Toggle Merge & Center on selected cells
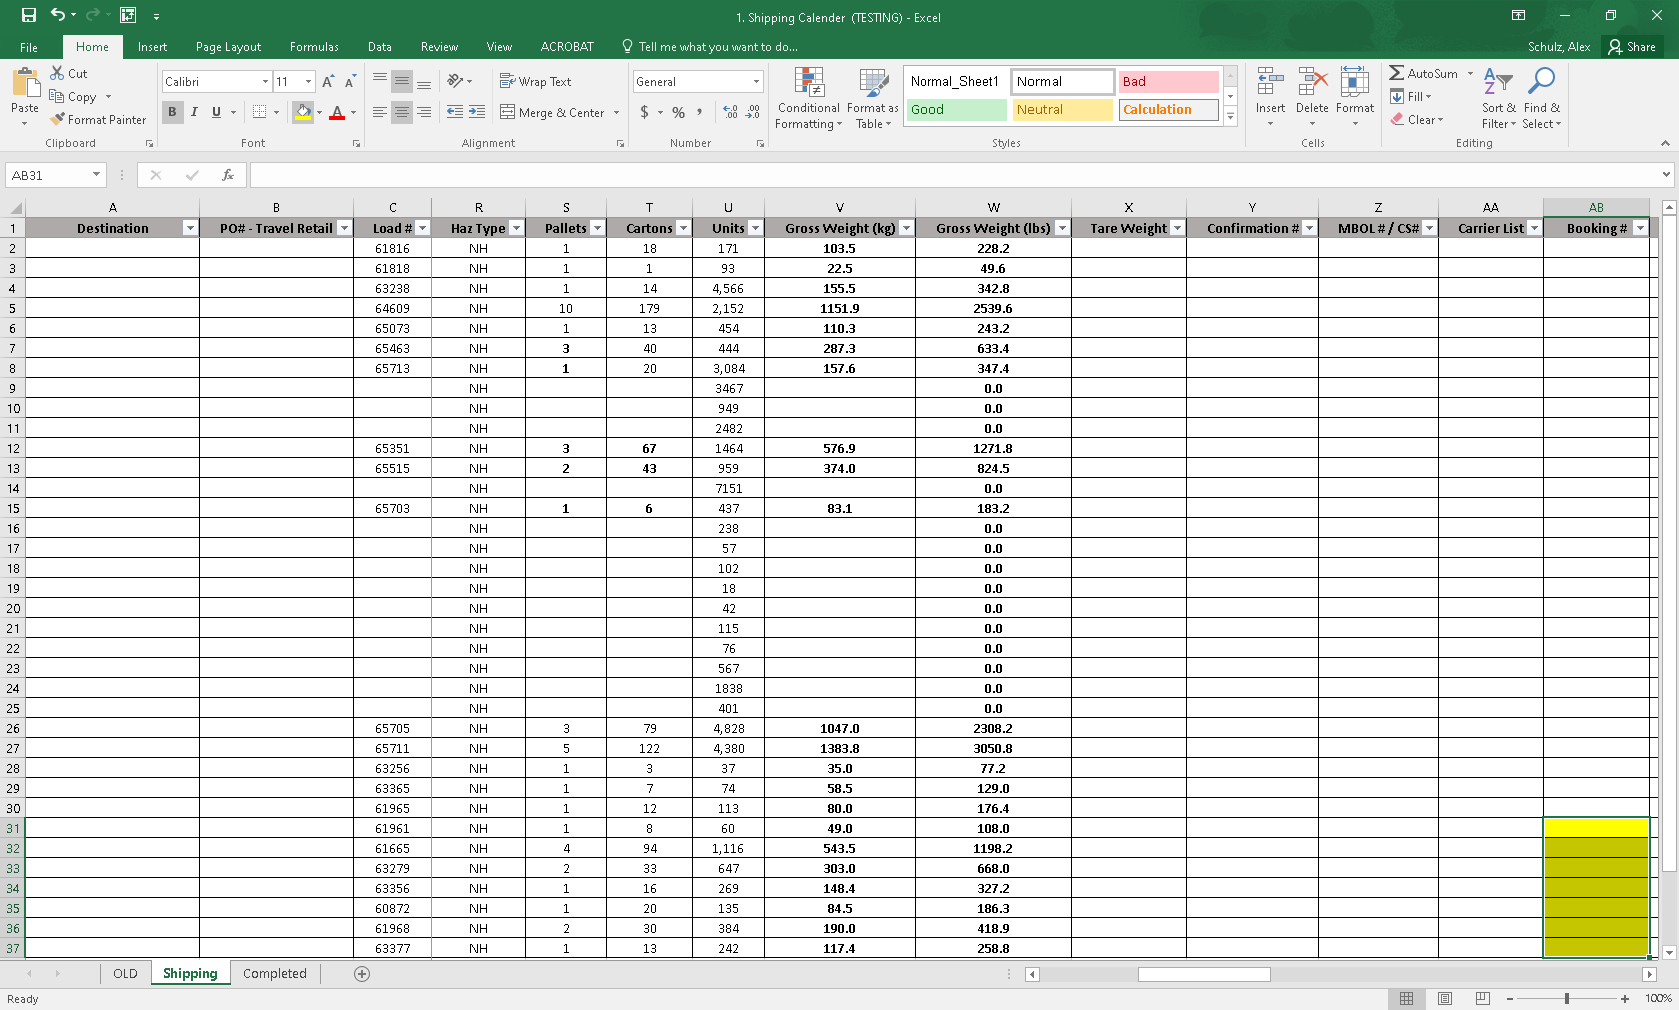The width and height of the screenshot is (1679, 1010). 552,112
